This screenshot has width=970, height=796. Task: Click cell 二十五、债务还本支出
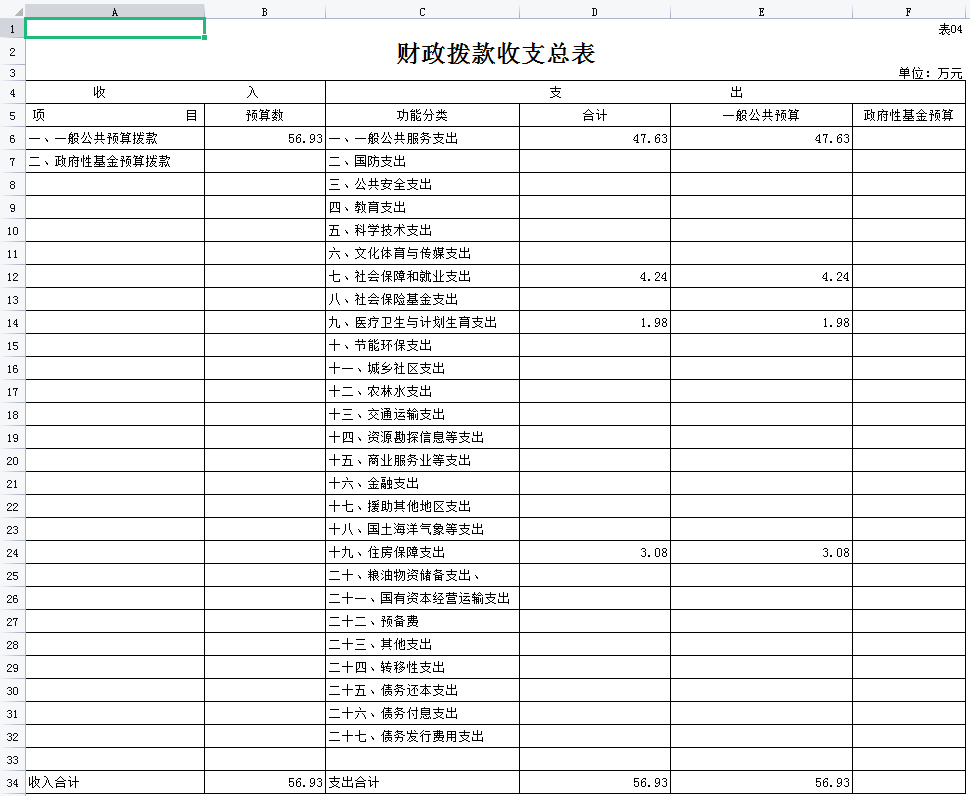(423, 690)
